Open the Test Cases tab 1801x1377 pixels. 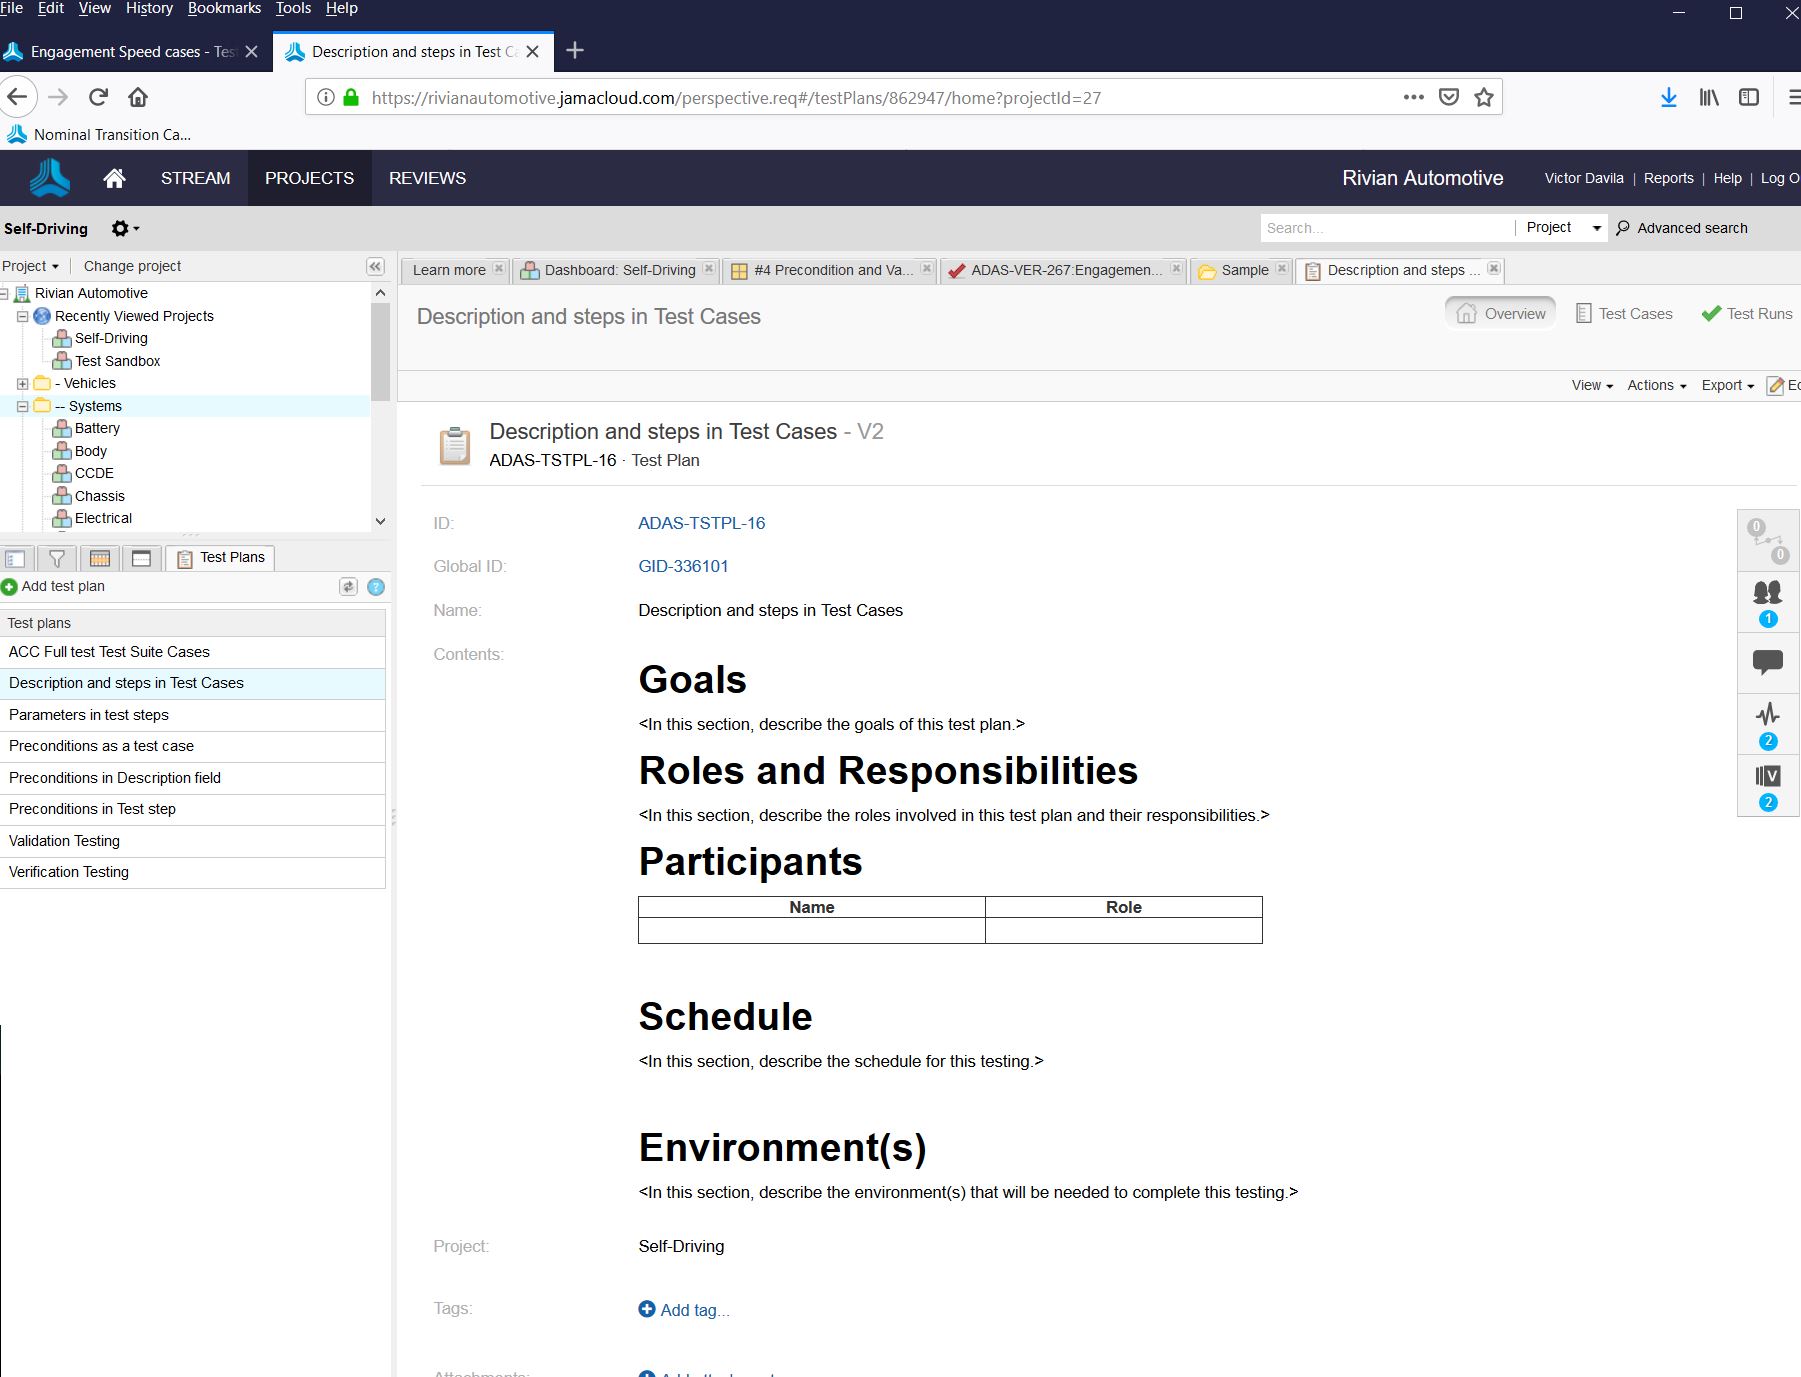tap(1624, 314)
